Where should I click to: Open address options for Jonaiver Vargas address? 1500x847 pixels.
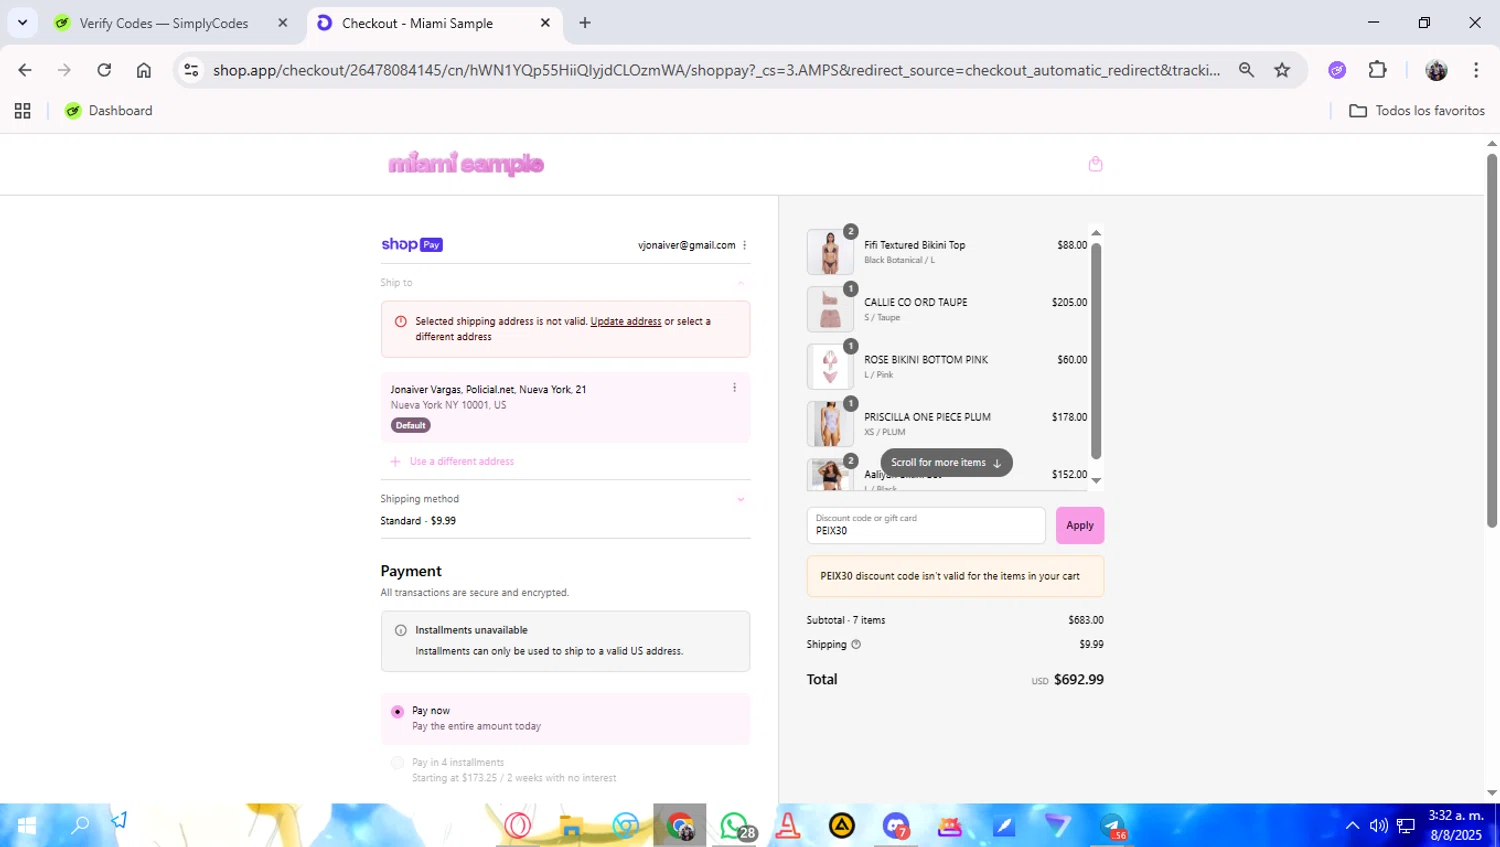pos(734,388)
